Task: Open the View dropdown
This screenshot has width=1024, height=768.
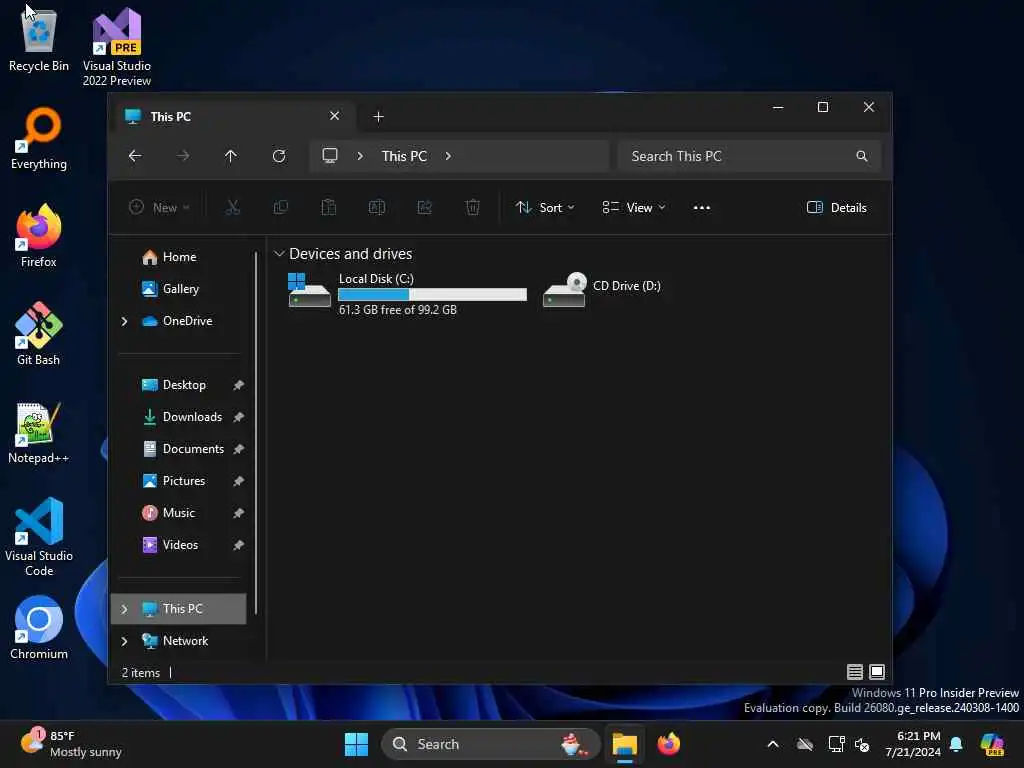Action: [633, 208]
